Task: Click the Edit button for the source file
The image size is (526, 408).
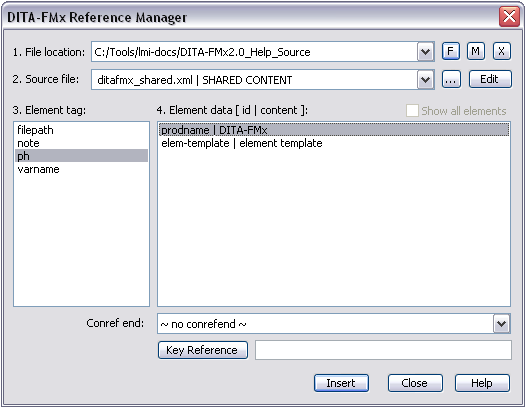Action: point(490,80)
